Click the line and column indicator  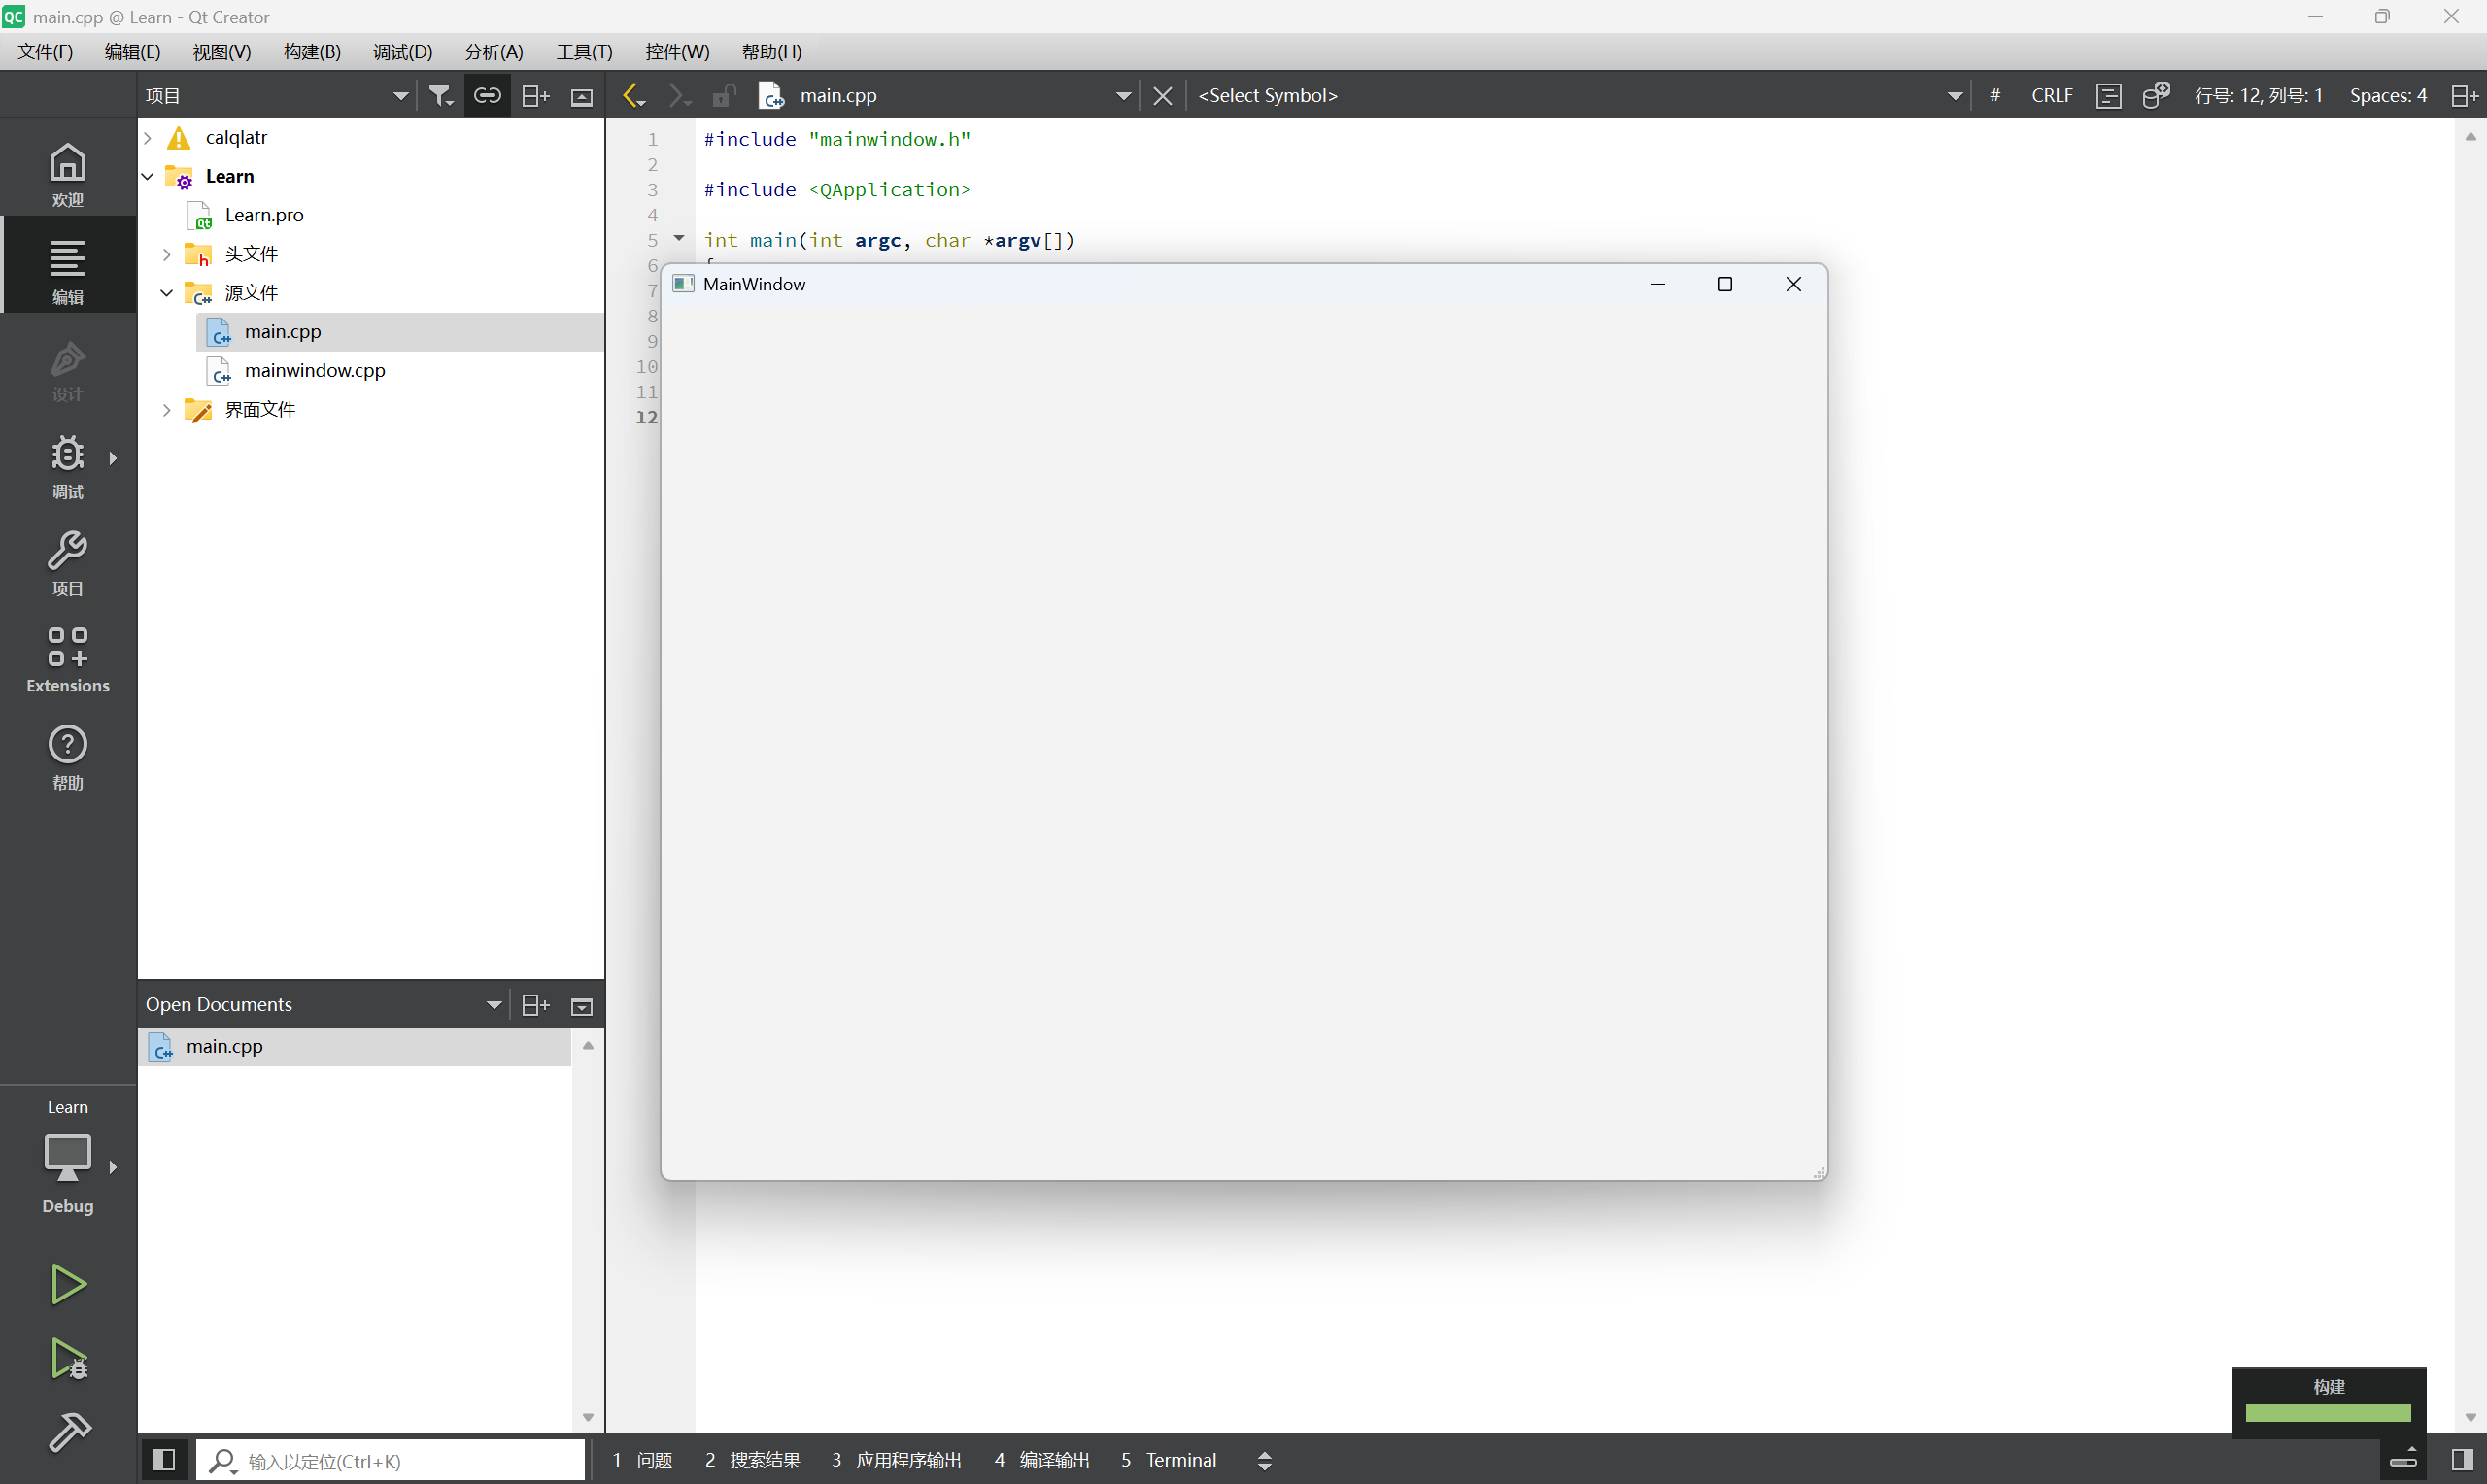pos(2258,96)
